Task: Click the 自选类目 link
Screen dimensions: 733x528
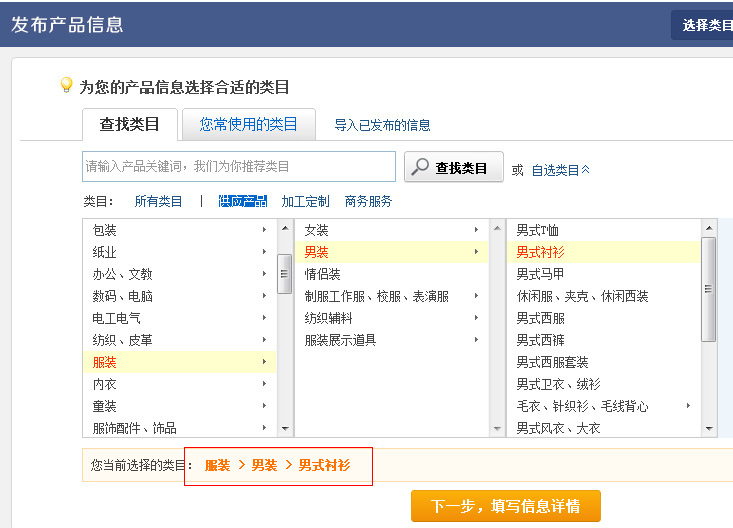Action: coord(555,170)
